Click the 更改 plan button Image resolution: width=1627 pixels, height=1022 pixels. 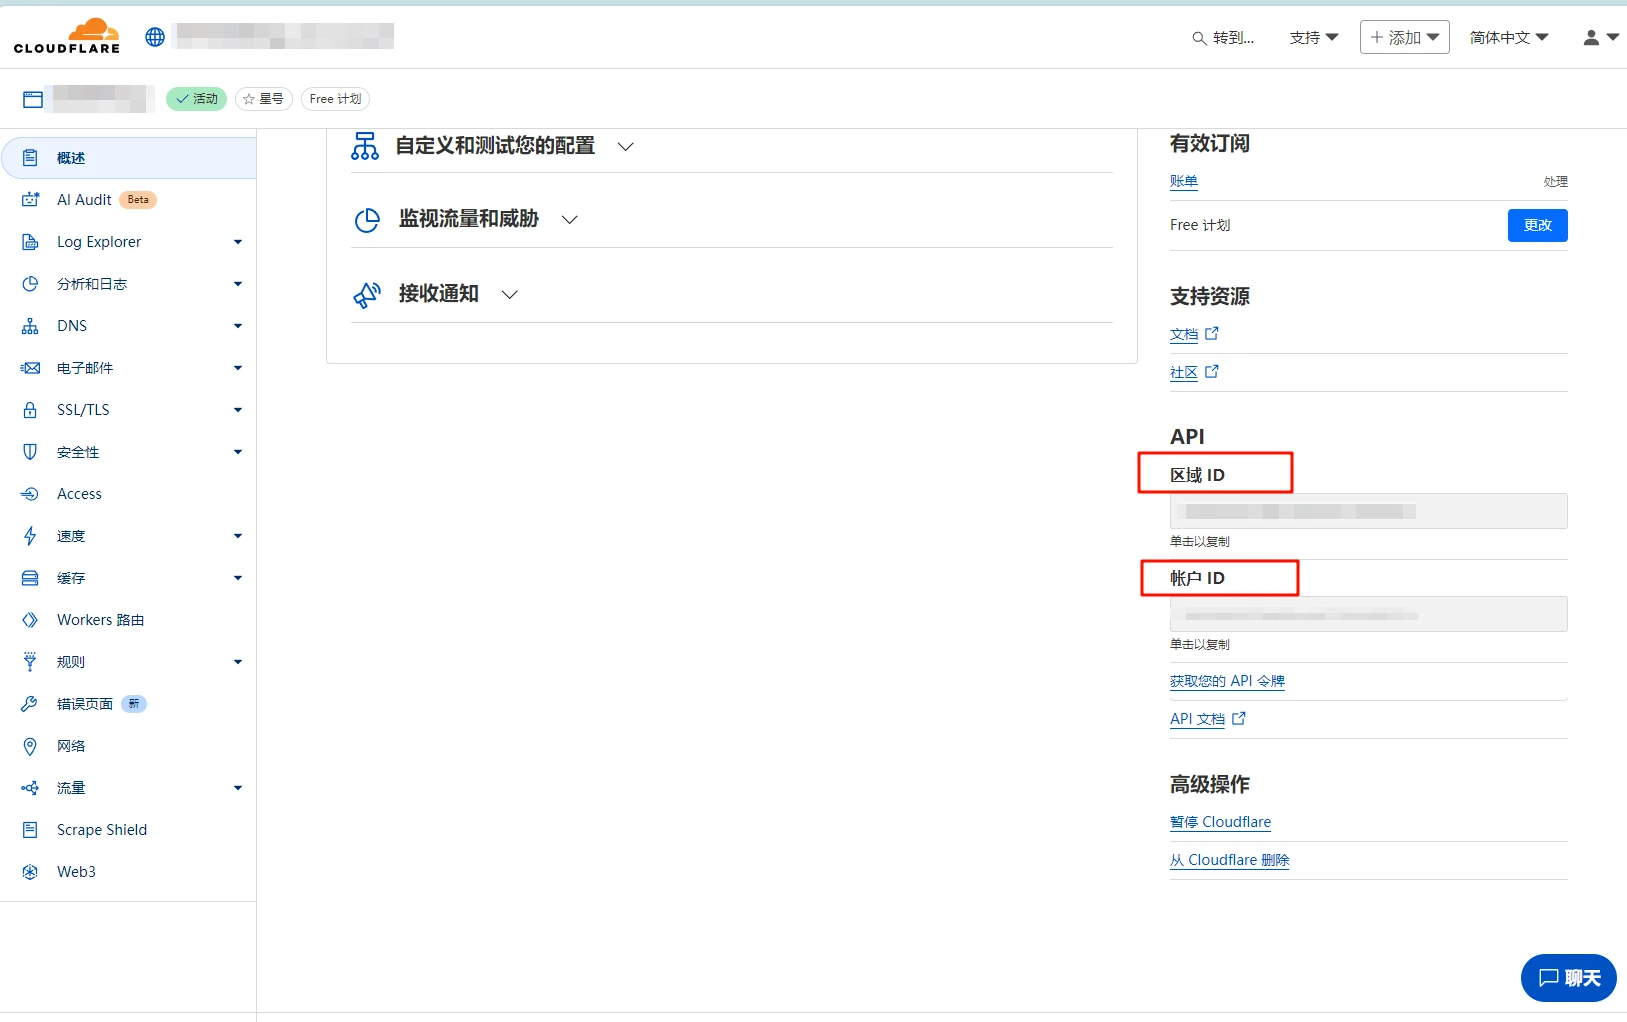pos(1537,225)
